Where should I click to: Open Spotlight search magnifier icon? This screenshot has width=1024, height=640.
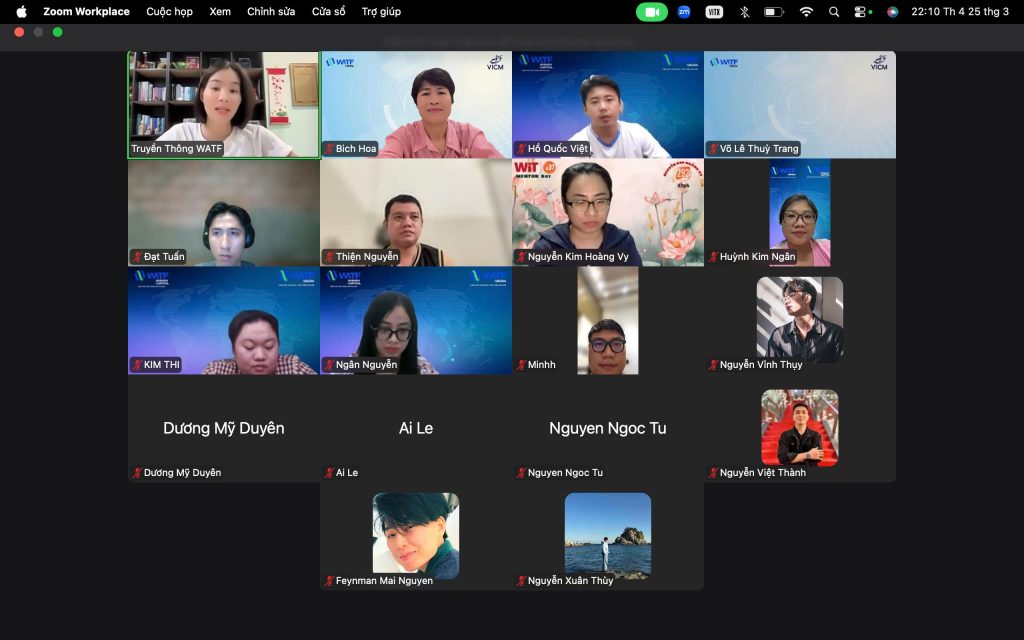[x=834, y=12]
